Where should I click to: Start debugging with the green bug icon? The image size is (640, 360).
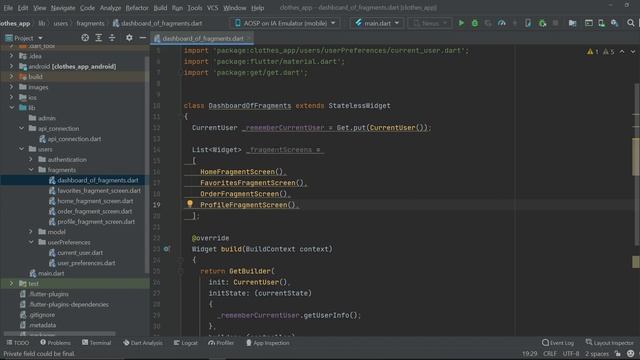(475, 23)
